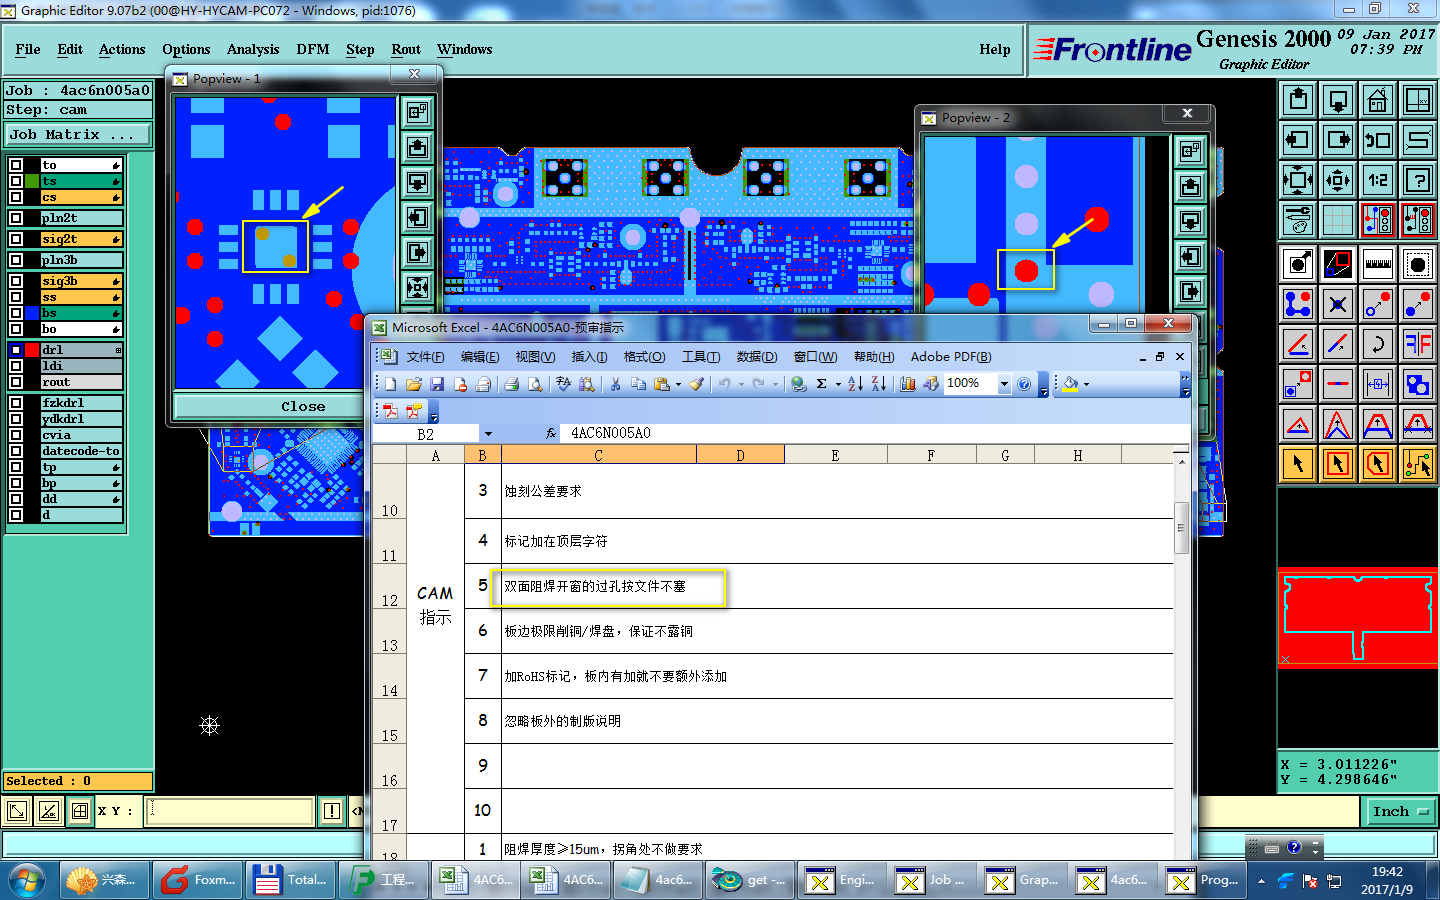Click the mirror F flip icon
1440x900 pixels.
[1418, 344]
